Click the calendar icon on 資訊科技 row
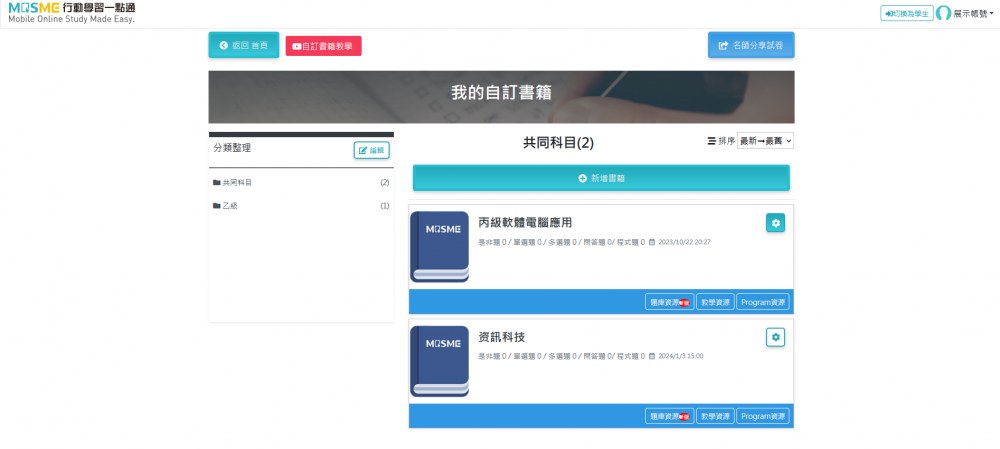The image size is (1000, 449). click(652, 356)
